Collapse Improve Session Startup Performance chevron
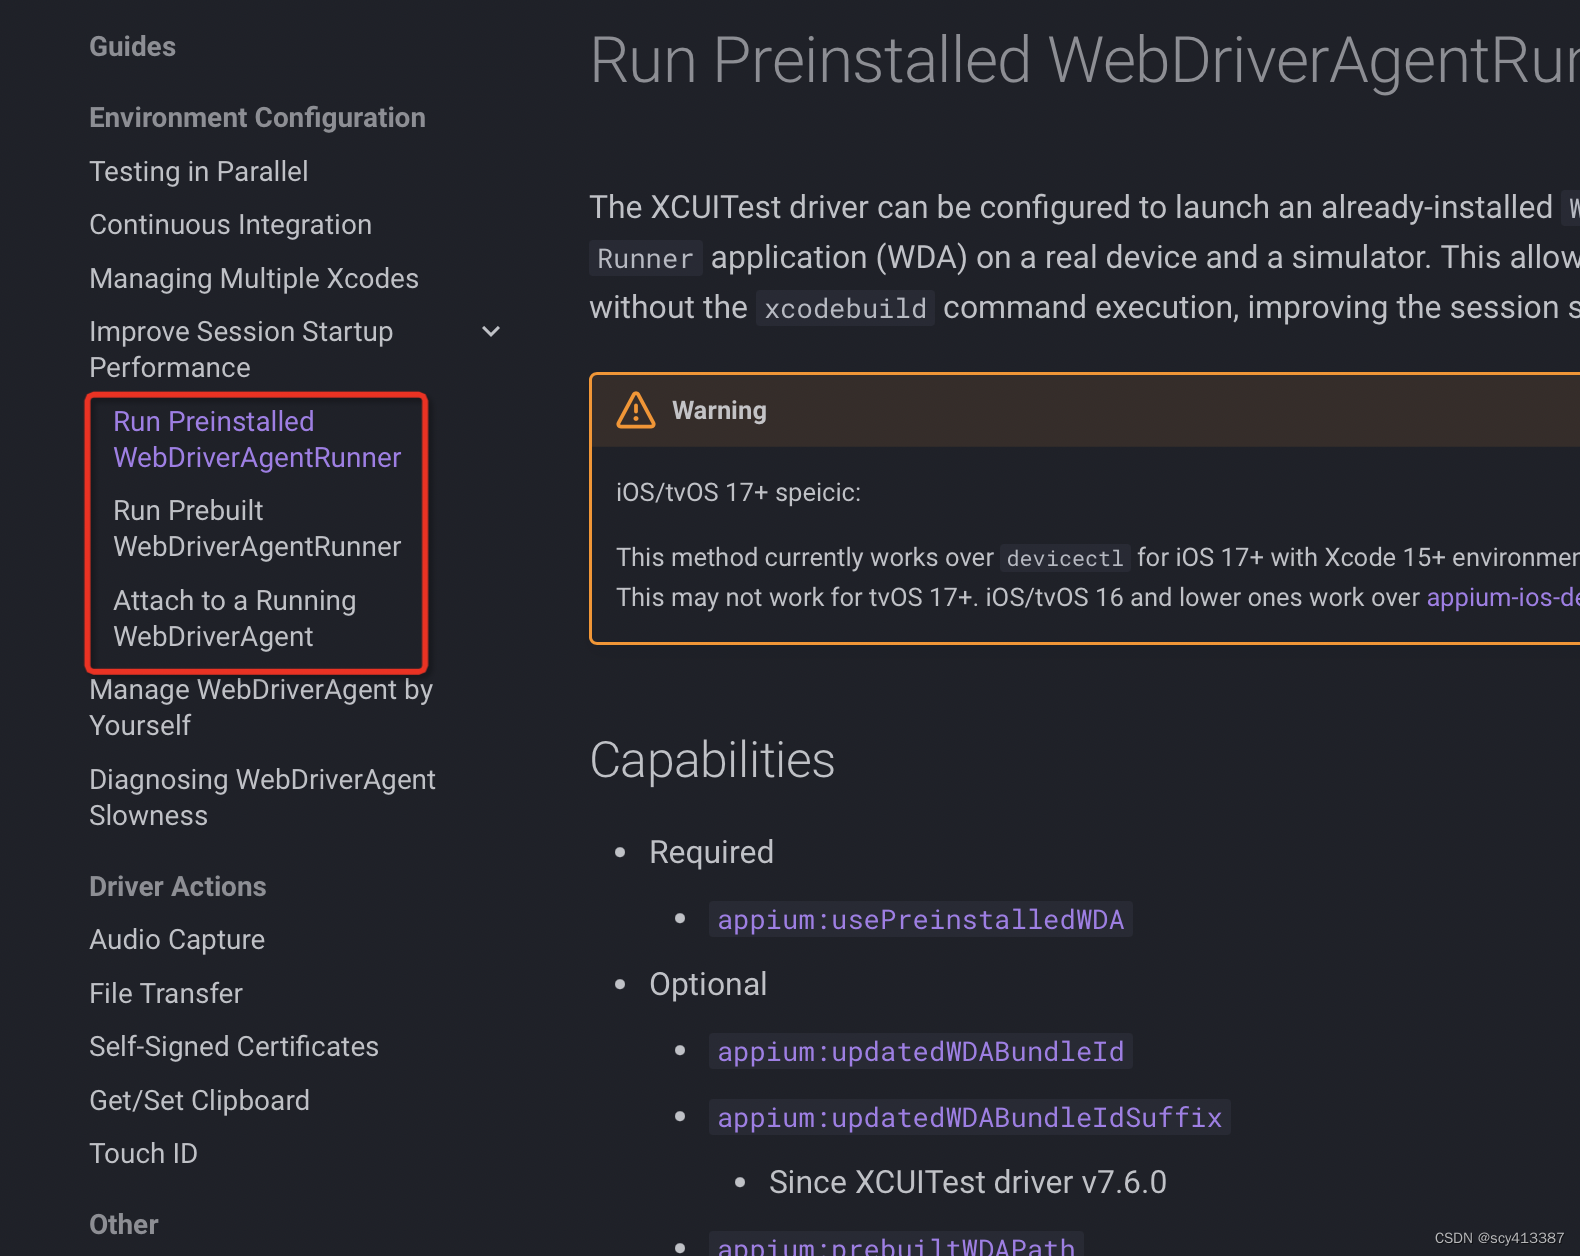Image resolution: width=1580 pixels, height=1256 pixels. pyautogui.click(x=491, y=332)
